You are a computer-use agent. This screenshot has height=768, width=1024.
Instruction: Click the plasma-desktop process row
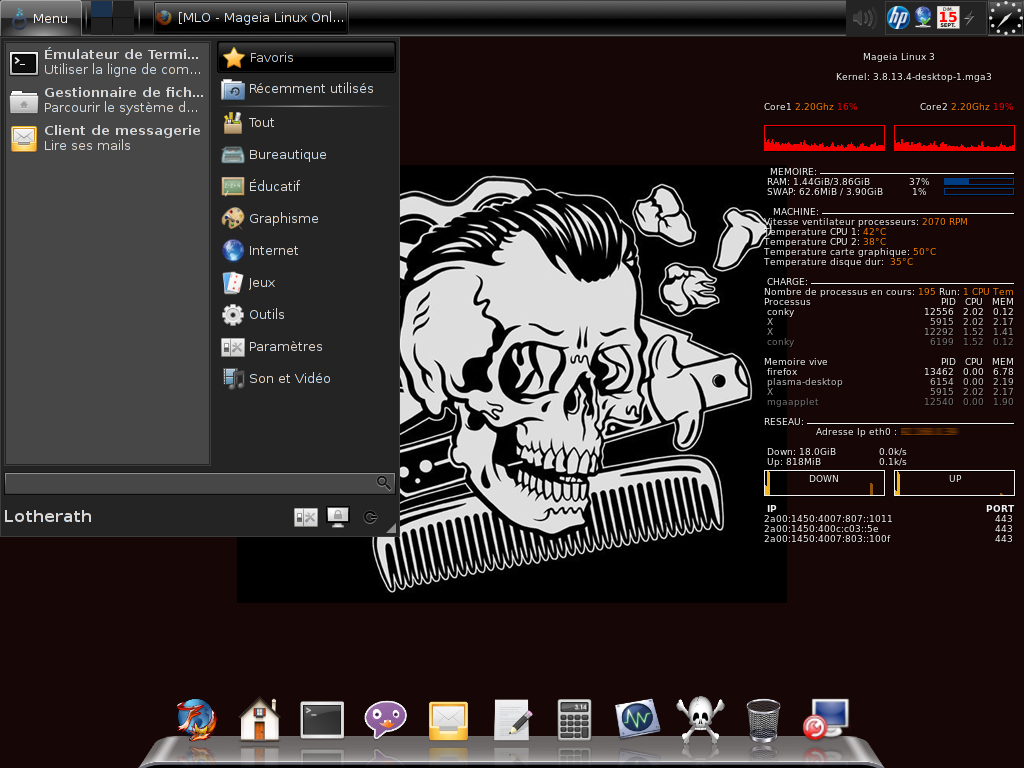[889, 382]
